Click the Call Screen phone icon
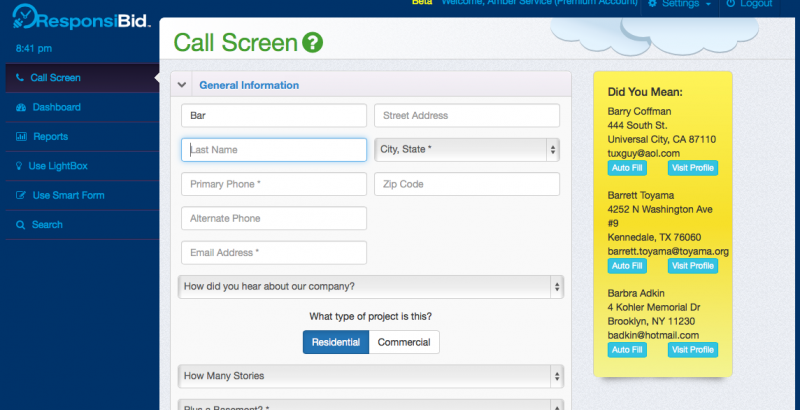Image resolution: width=800 pixels, height=410 pixels. pyautogui.click(x=20, y=78)
